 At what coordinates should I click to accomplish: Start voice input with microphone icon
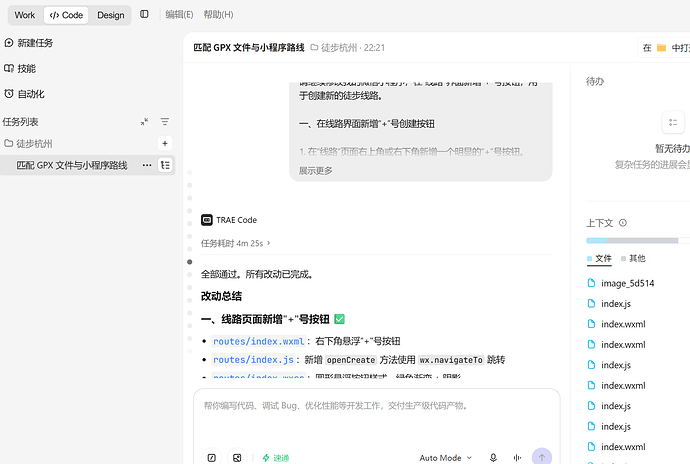tap(493, 457)
